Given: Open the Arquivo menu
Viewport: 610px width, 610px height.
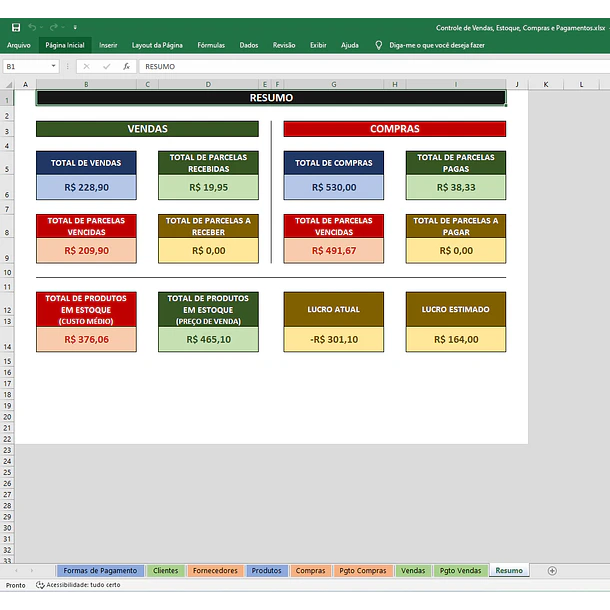Looking at the screenshot, I should pyautogui.click(x=19, y=45).
